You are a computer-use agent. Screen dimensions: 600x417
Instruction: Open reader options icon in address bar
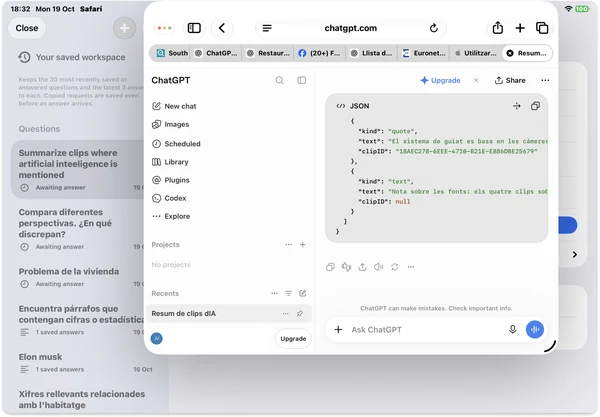[x=267, y=28]
